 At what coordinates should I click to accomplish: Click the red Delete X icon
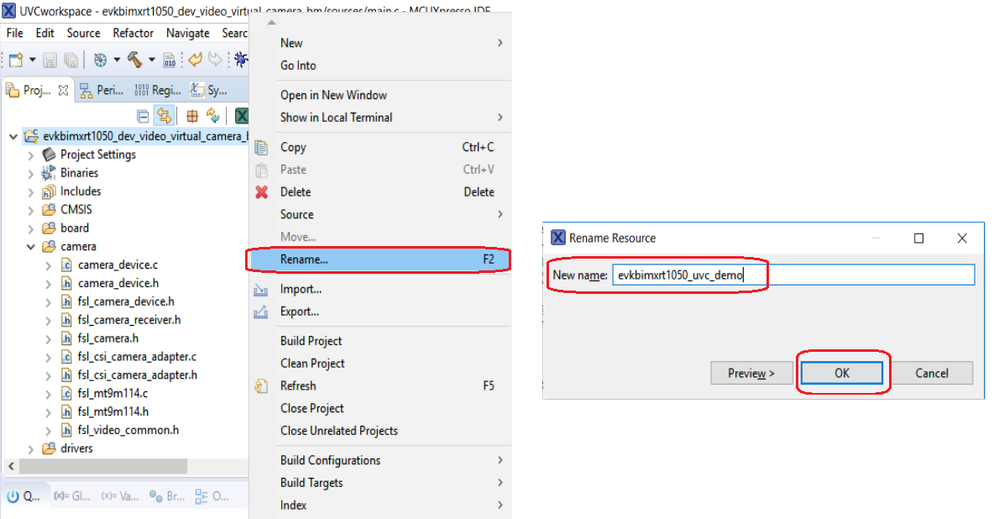pos(262,192)
